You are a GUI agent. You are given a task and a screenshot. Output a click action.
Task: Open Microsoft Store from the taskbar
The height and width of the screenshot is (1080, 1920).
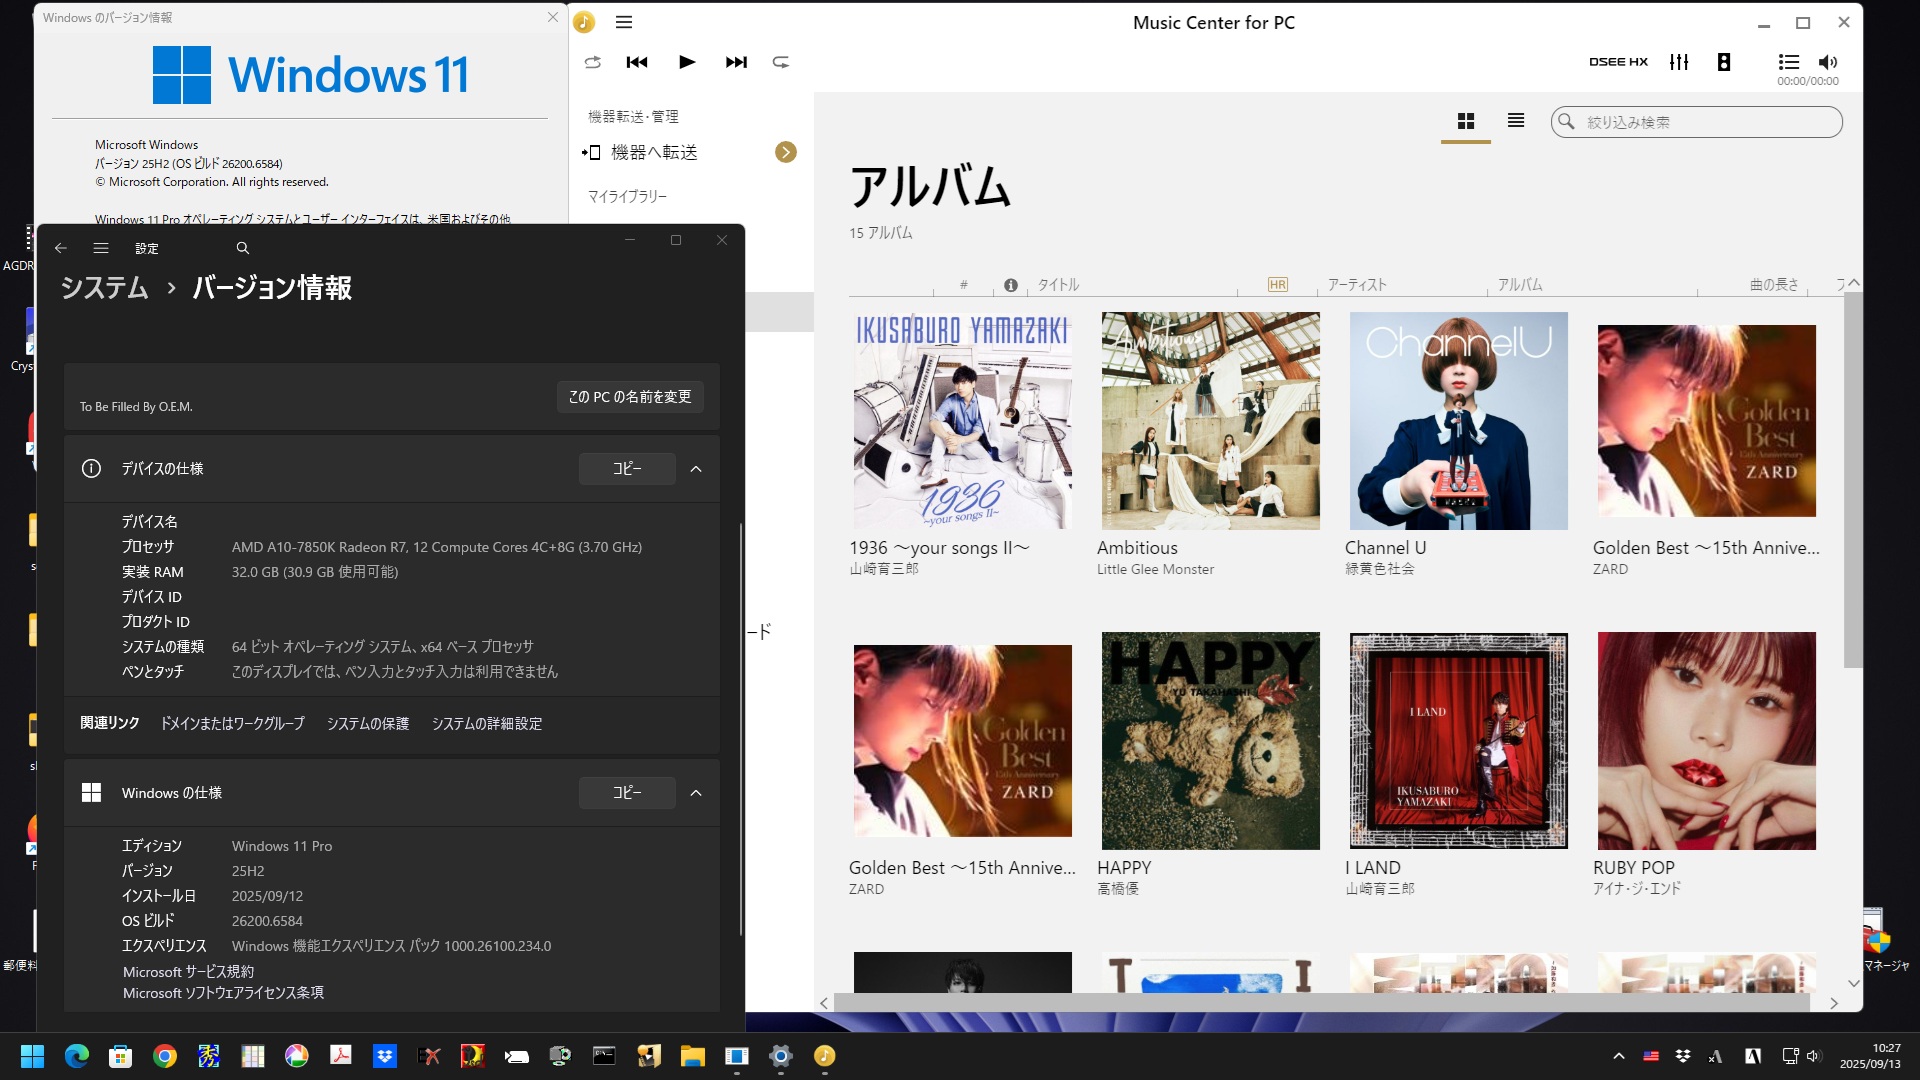(121, 1056)
